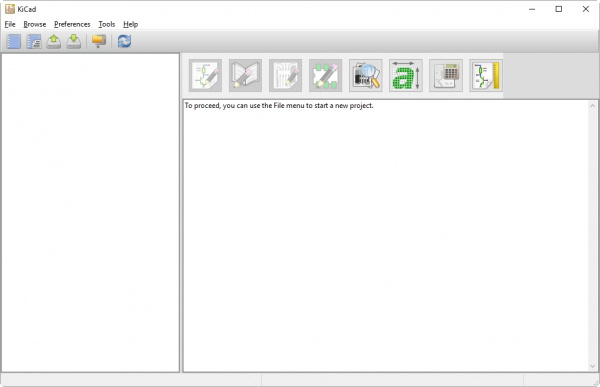Refresh the project tree with the blue arrows icon
600x387 pixels.
click(x=124, y=41)
